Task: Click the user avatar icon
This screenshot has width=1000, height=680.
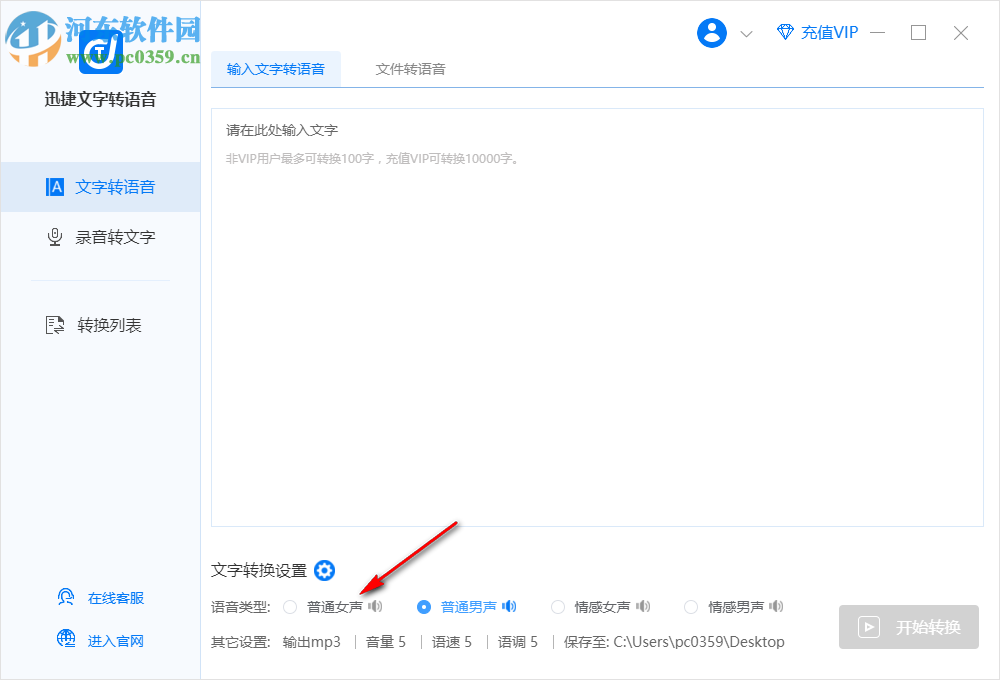Action: click(x=712, y=32)
